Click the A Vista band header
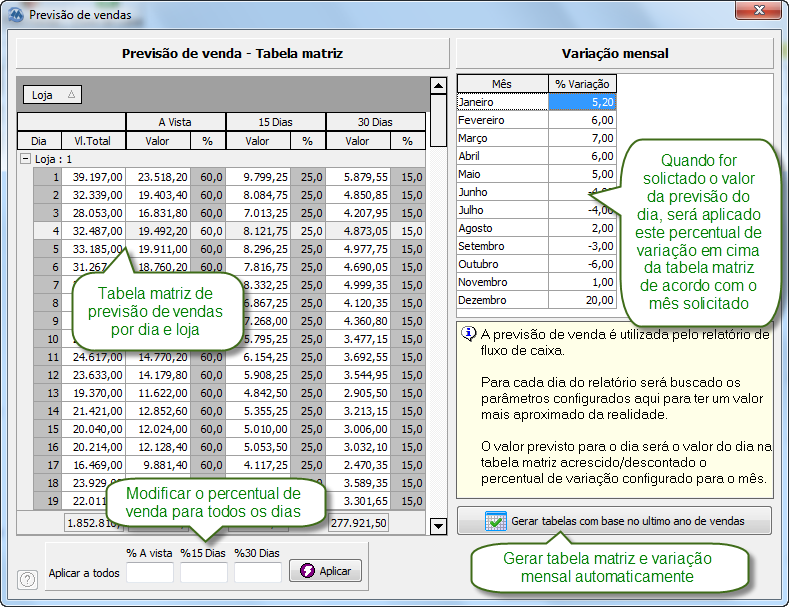 176,122
